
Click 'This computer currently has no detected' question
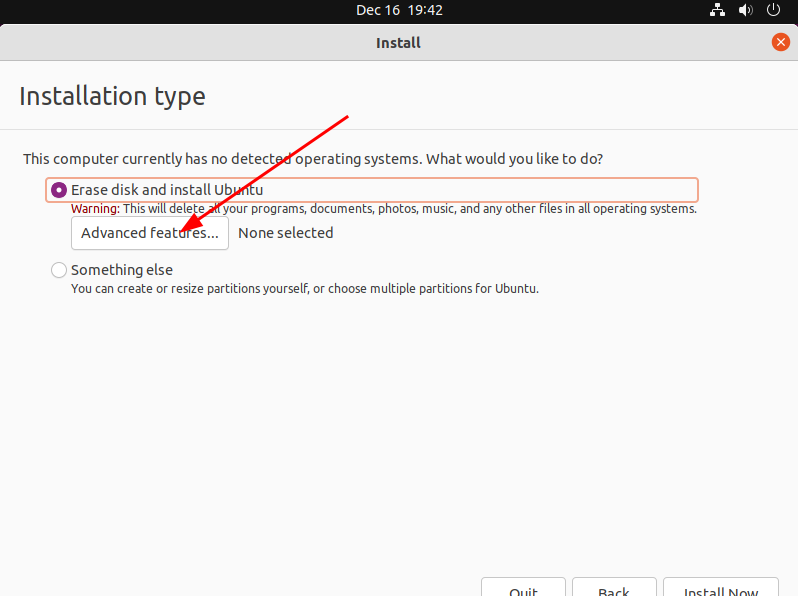[x=313, y=159]
